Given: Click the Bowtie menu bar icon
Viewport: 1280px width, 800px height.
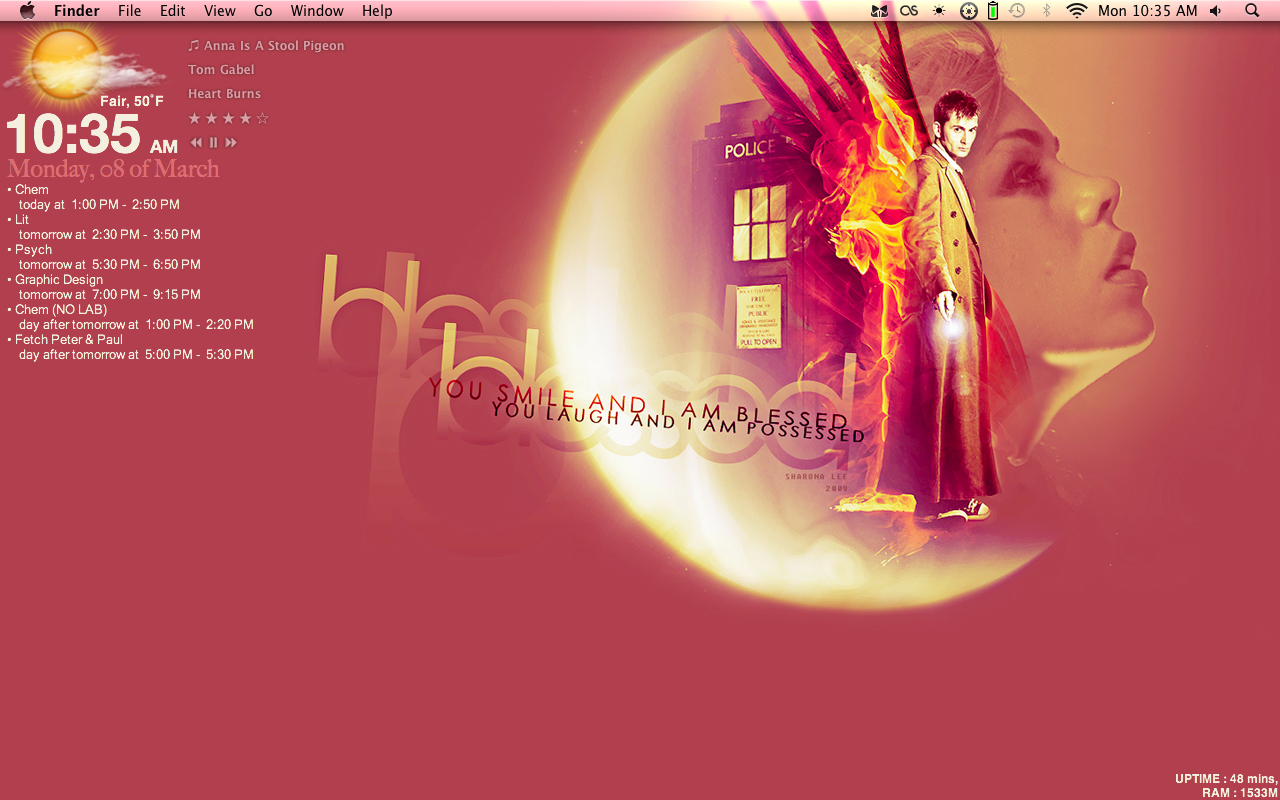Looking at the screenshot, I should (879, 11).
